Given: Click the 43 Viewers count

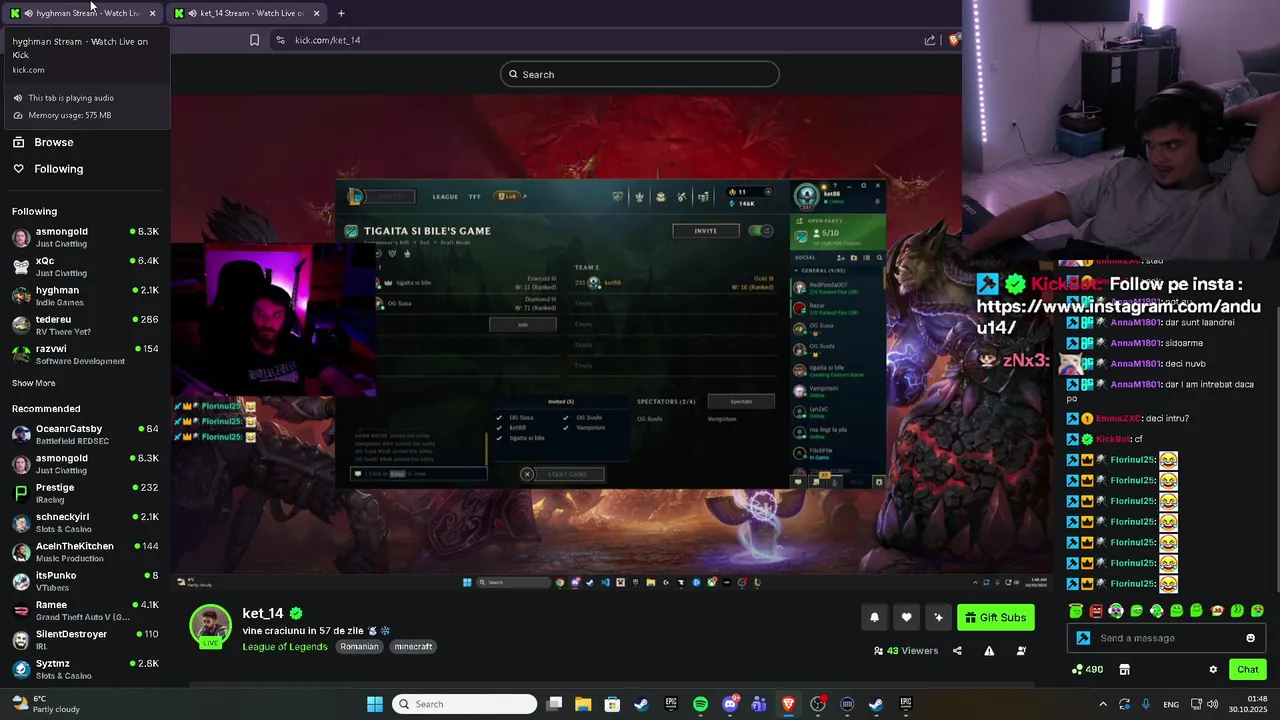Looking at the screenshot, I should (905, 651).
